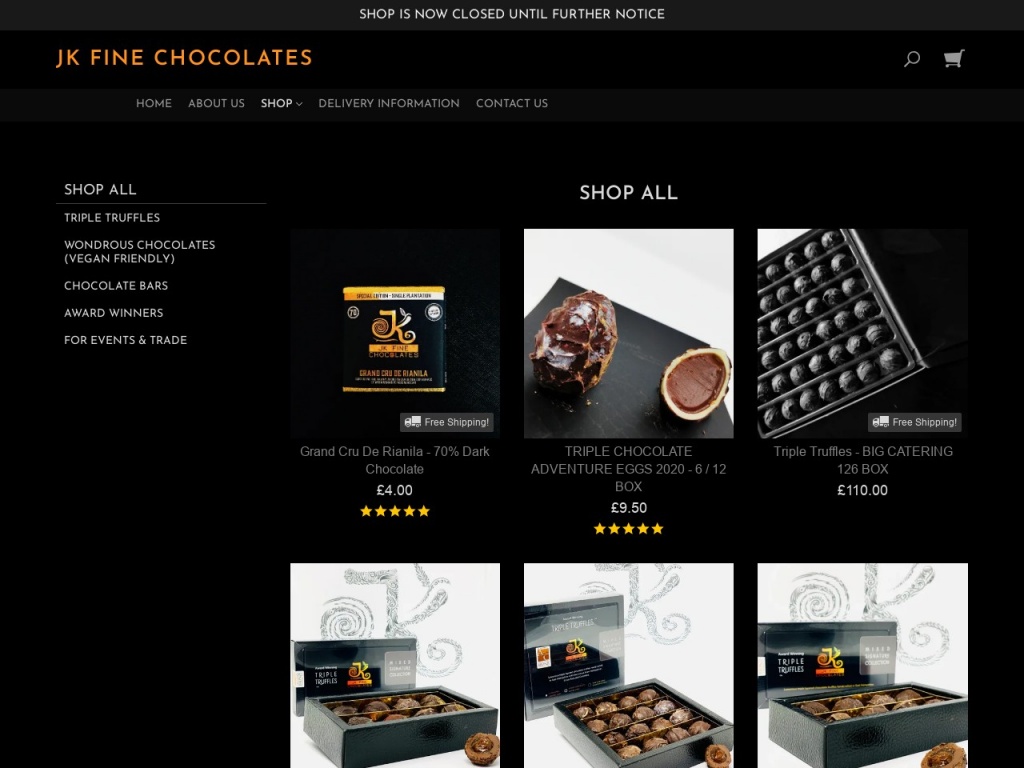Click the JK Fine Chocolates logo
The image size is (1024, 768).
click(184, 58)
